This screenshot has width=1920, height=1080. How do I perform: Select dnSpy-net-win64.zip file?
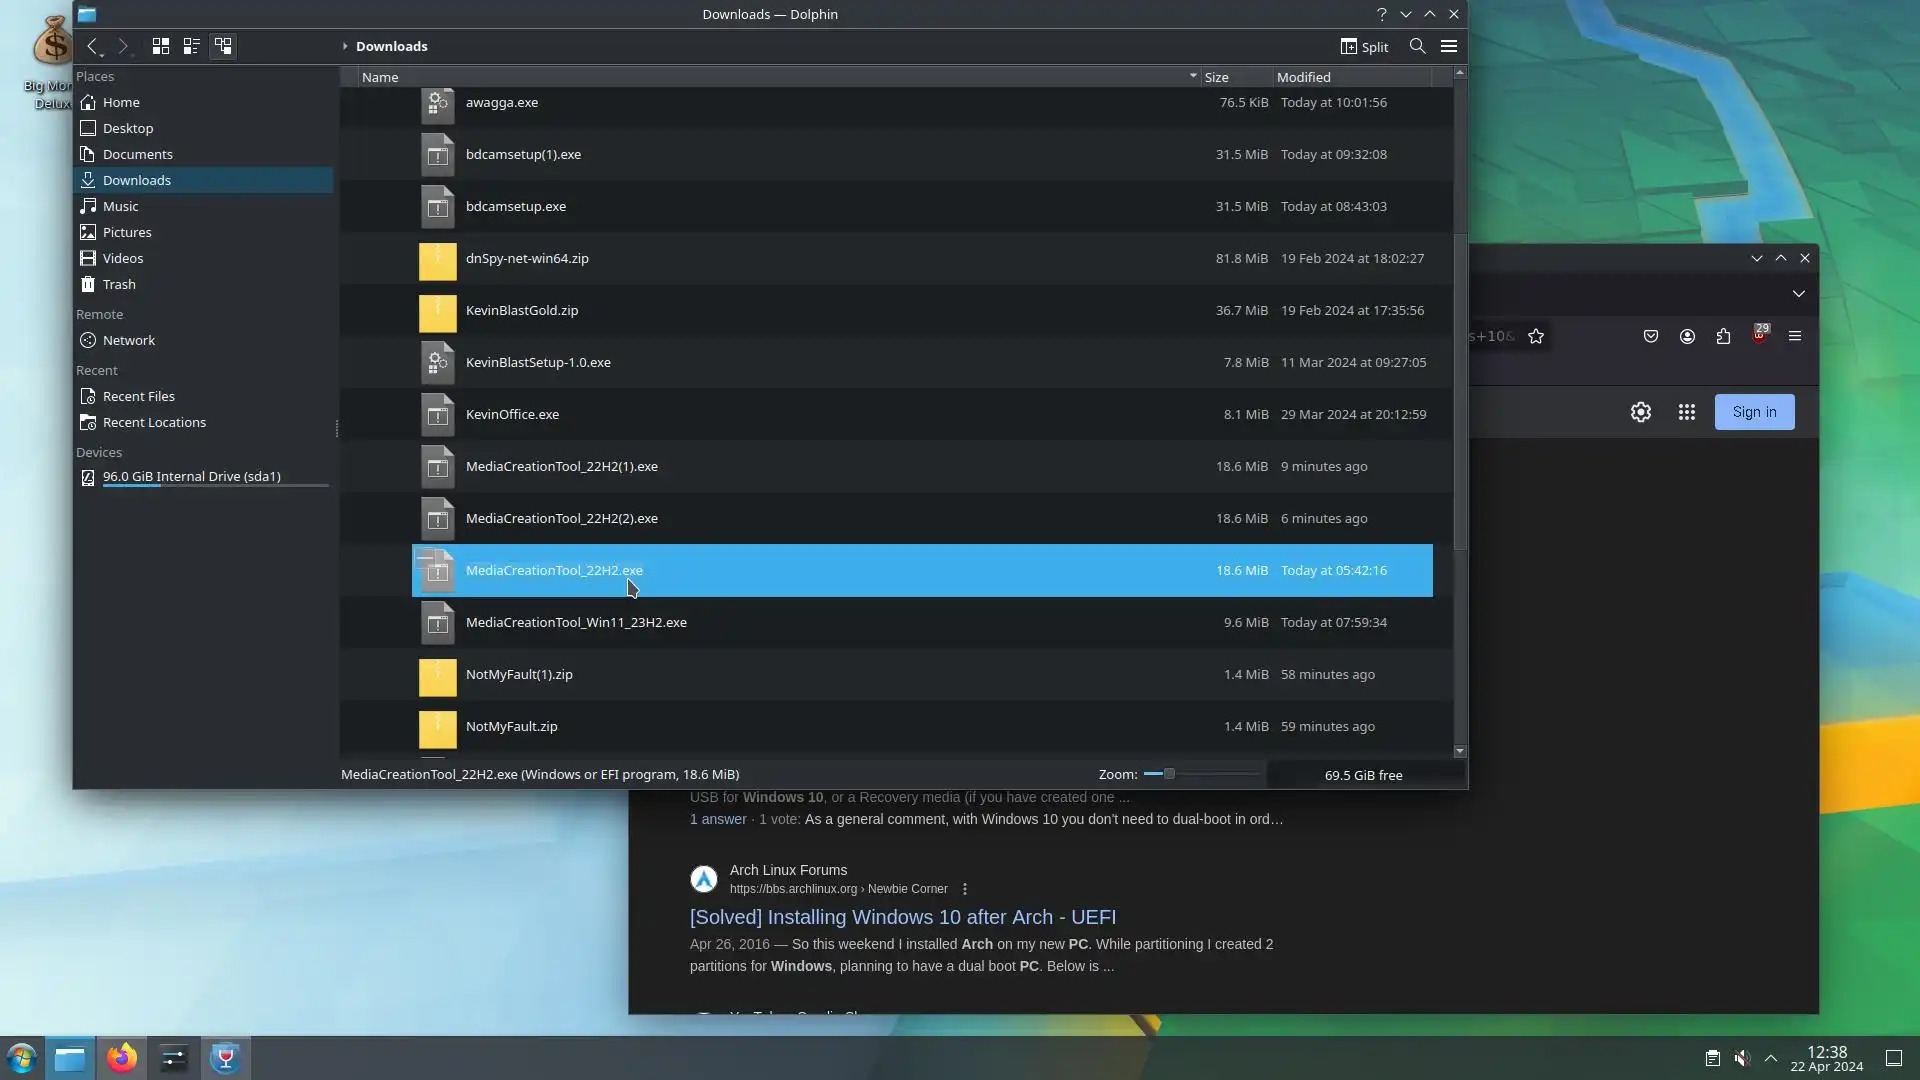coord(527,258)
